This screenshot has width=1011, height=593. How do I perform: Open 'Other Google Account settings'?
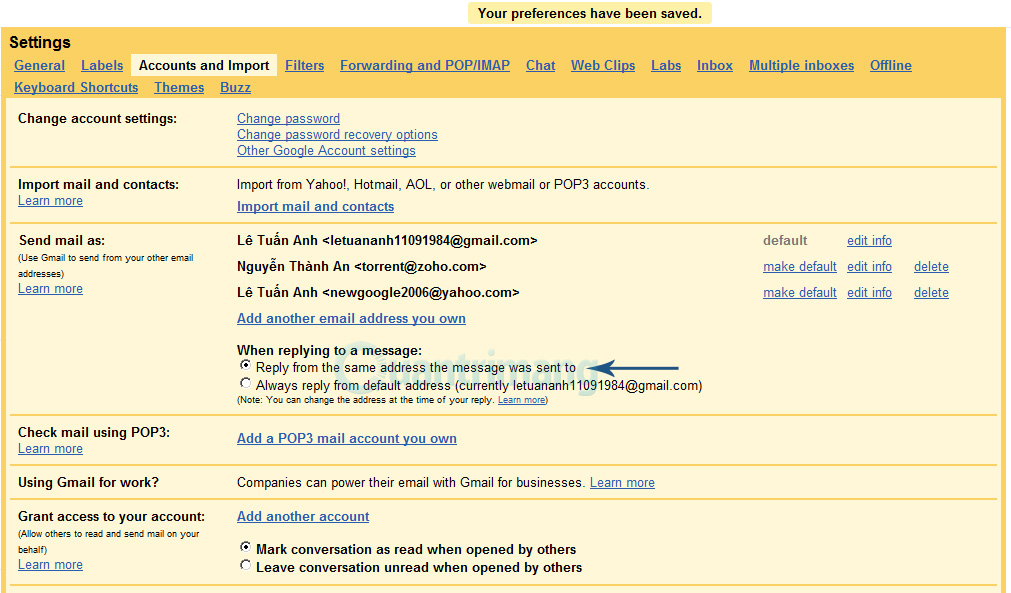(325, 150)
